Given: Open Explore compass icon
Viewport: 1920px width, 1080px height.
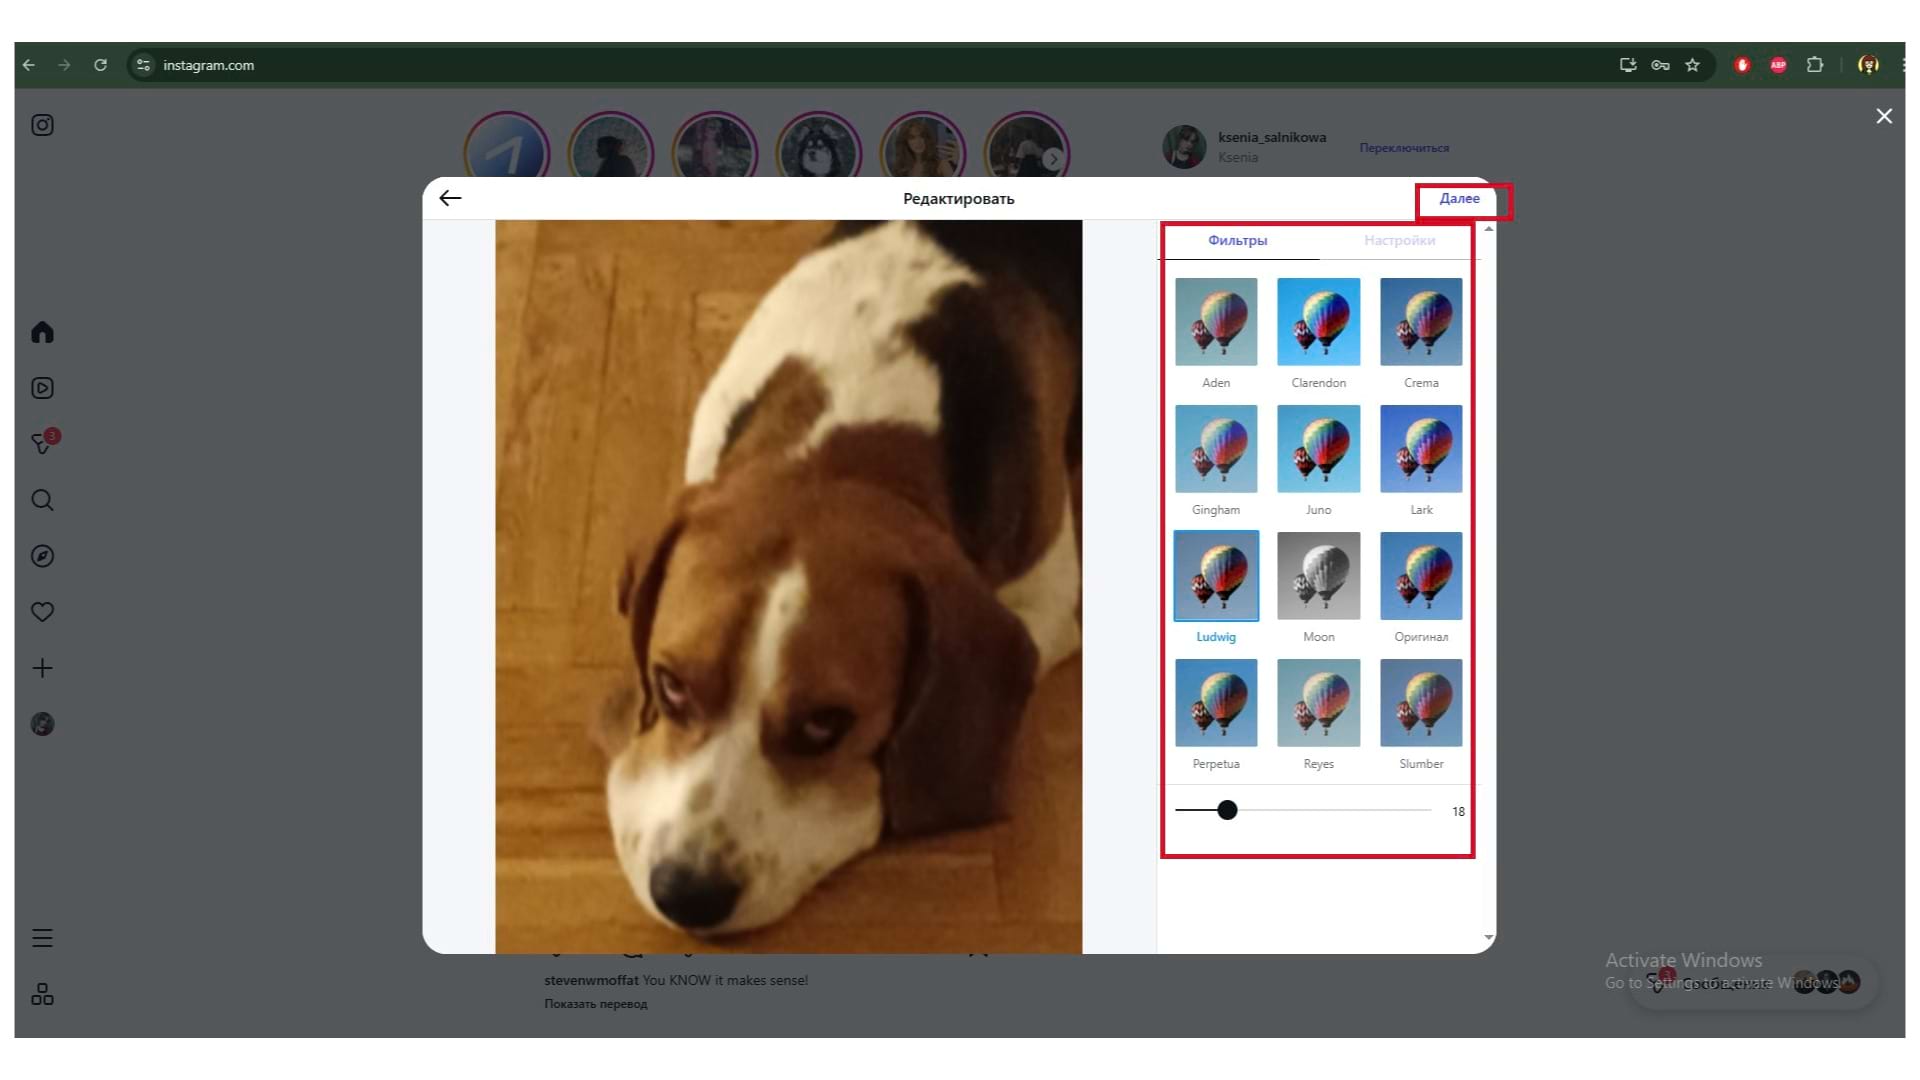Looking at the screenshot, I should (x=42, y=556).
